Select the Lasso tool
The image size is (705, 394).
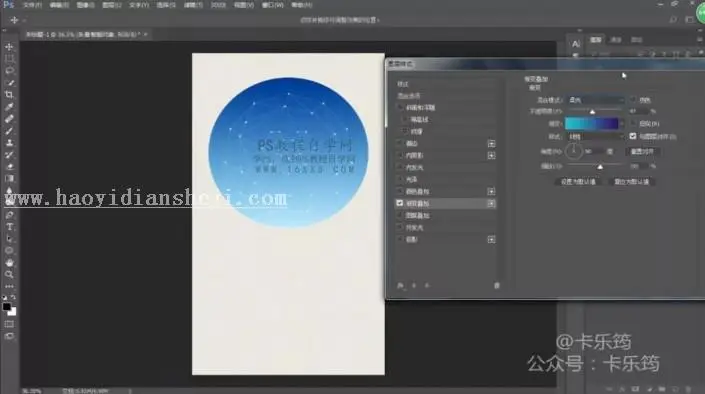[9, 71]
